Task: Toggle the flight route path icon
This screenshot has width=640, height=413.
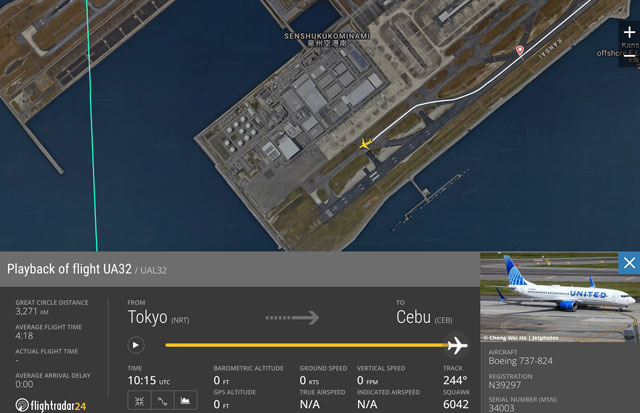Action: pyautogui.click(x=162, y=401)
